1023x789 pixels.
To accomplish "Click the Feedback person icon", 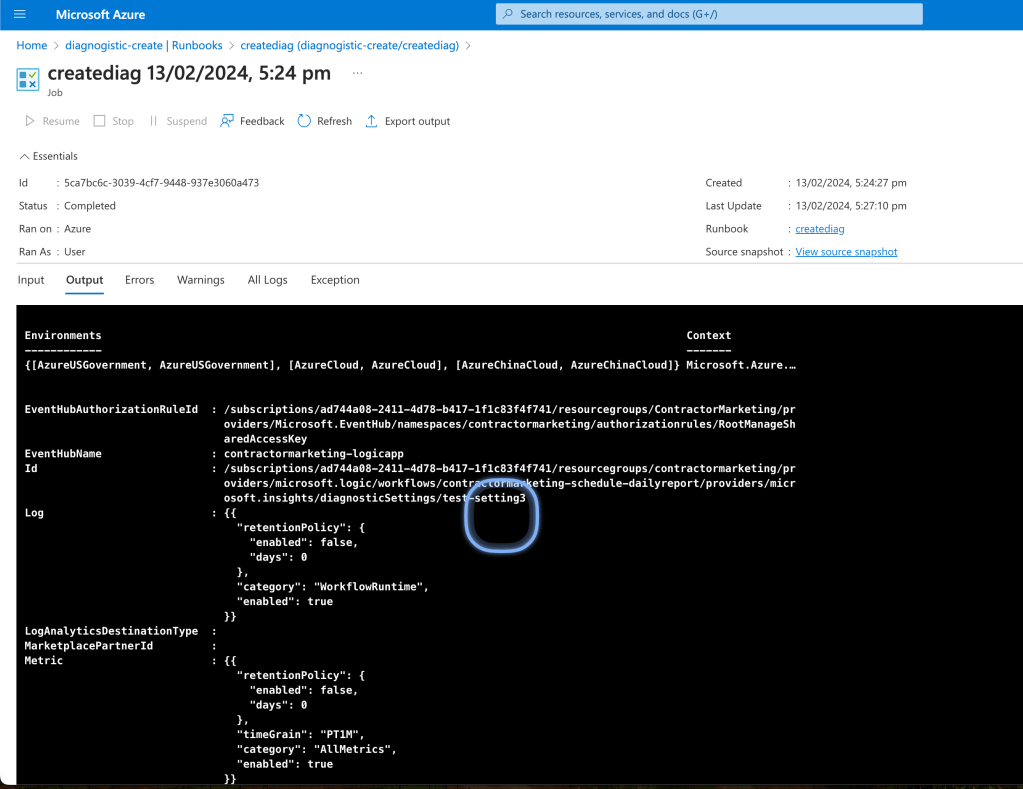I will 226,121.
